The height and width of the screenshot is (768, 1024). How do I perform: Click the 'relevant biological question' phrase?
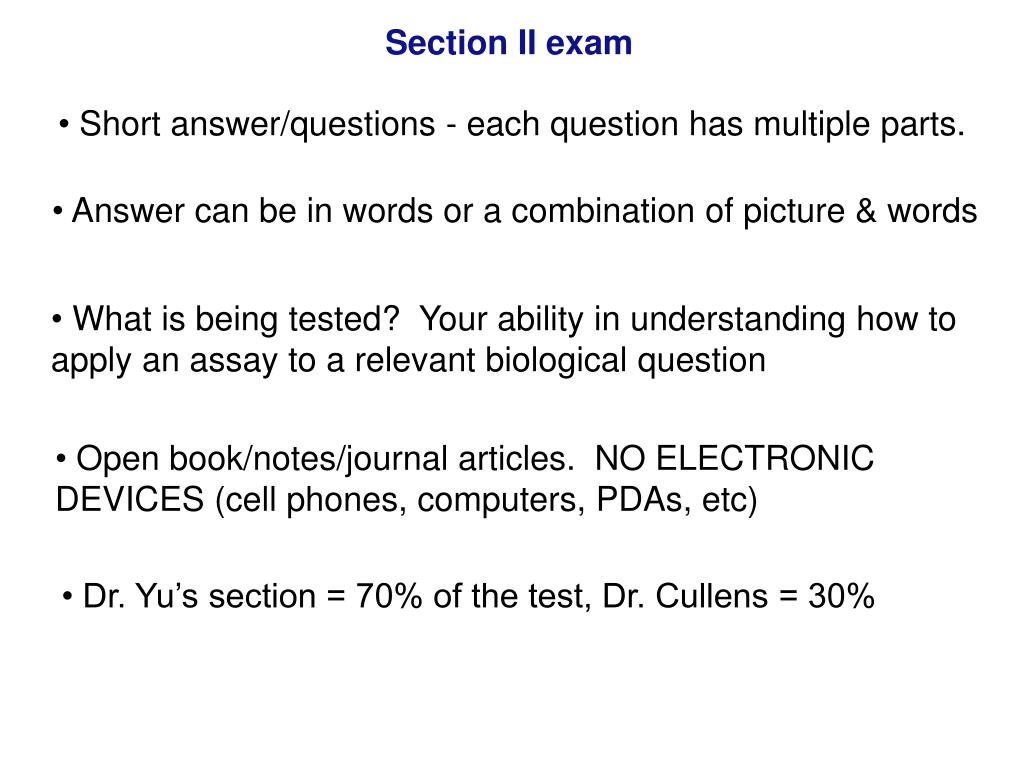tap(560, 360)
